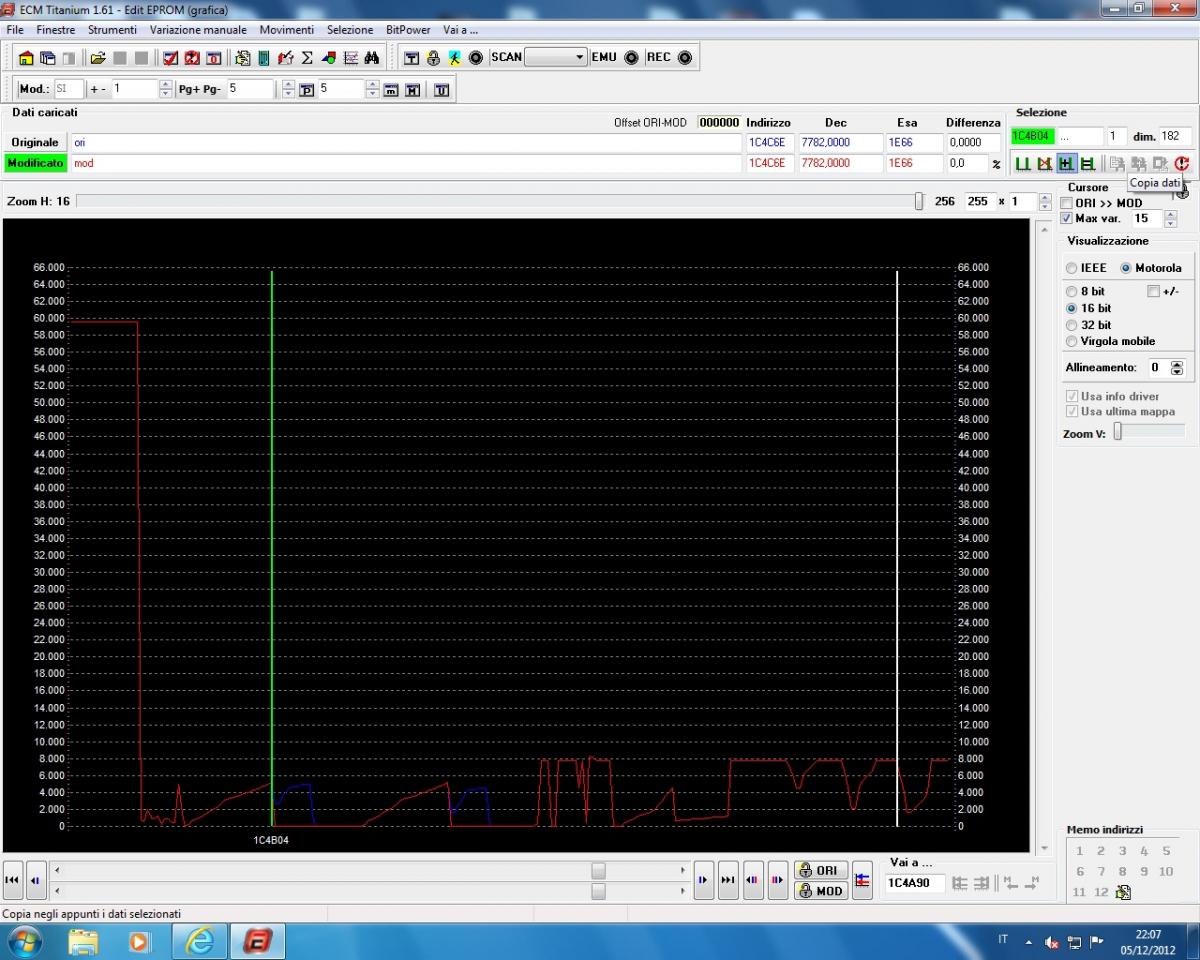Click the green Modificato button
1200x960 pixels.
(x=35, y=163)
